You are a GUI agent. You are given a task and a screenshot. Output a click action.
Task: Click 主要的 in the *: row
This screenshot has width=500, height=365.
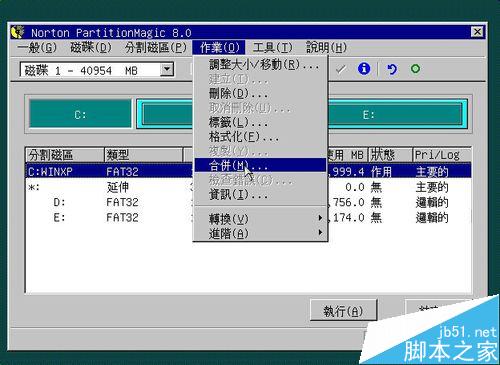[x=432, y=187]
